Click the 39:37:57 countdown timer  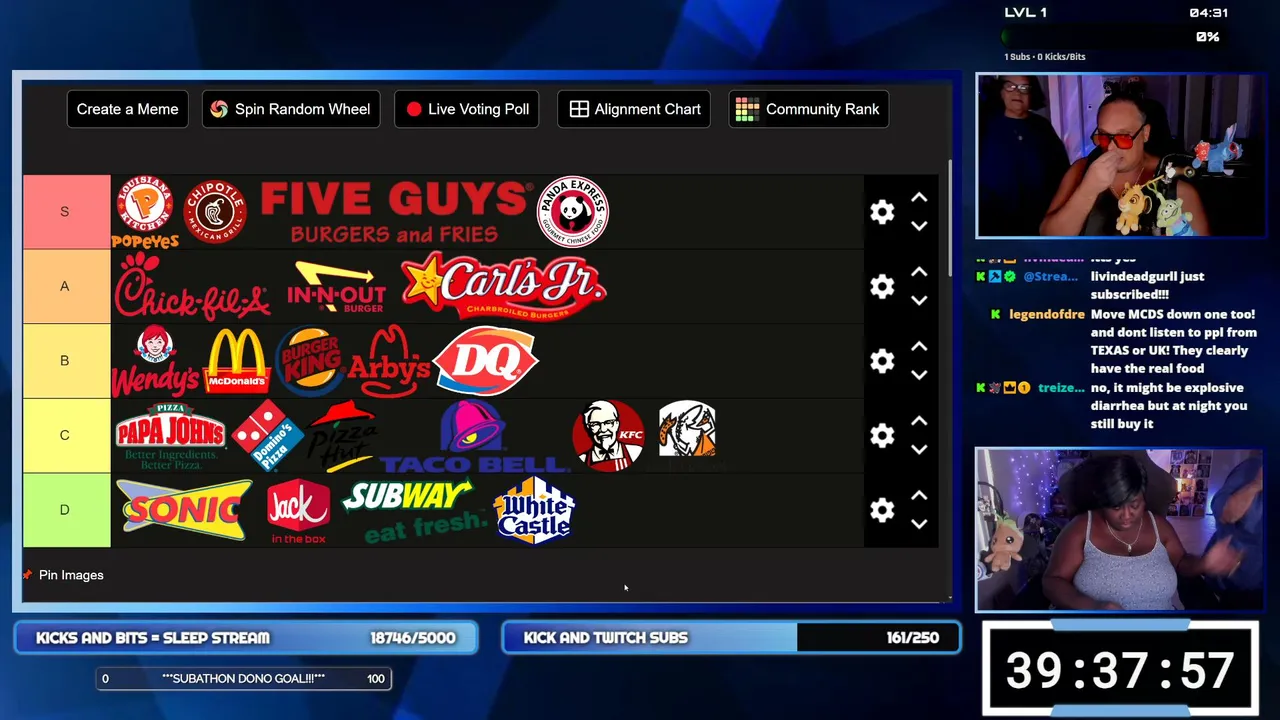[1120, 670]
